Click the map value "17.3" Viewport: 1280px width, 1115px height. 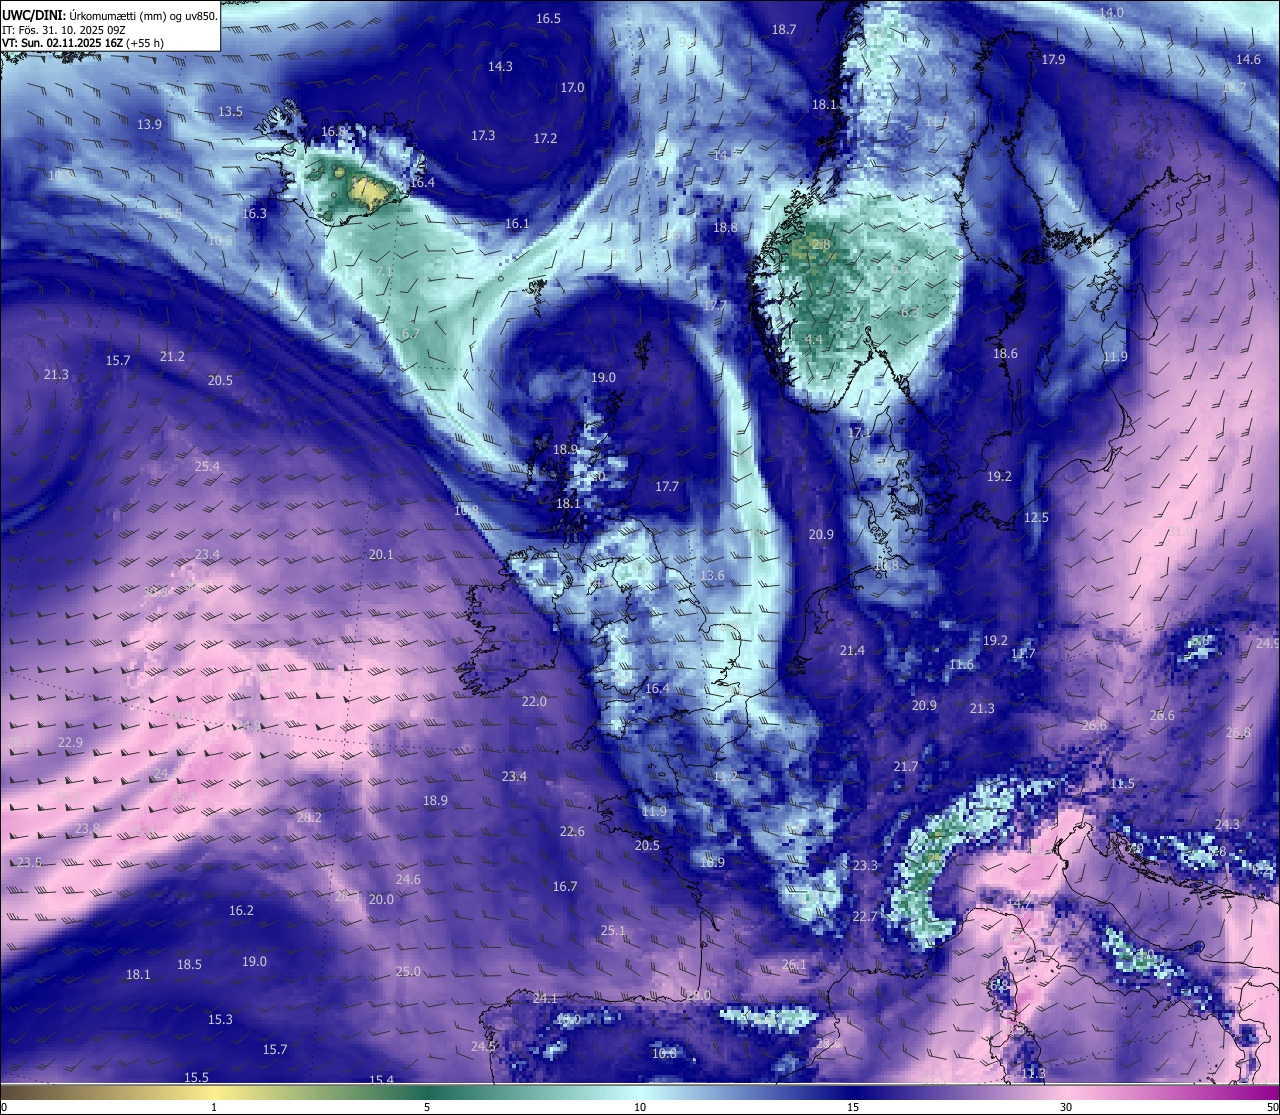483,135
